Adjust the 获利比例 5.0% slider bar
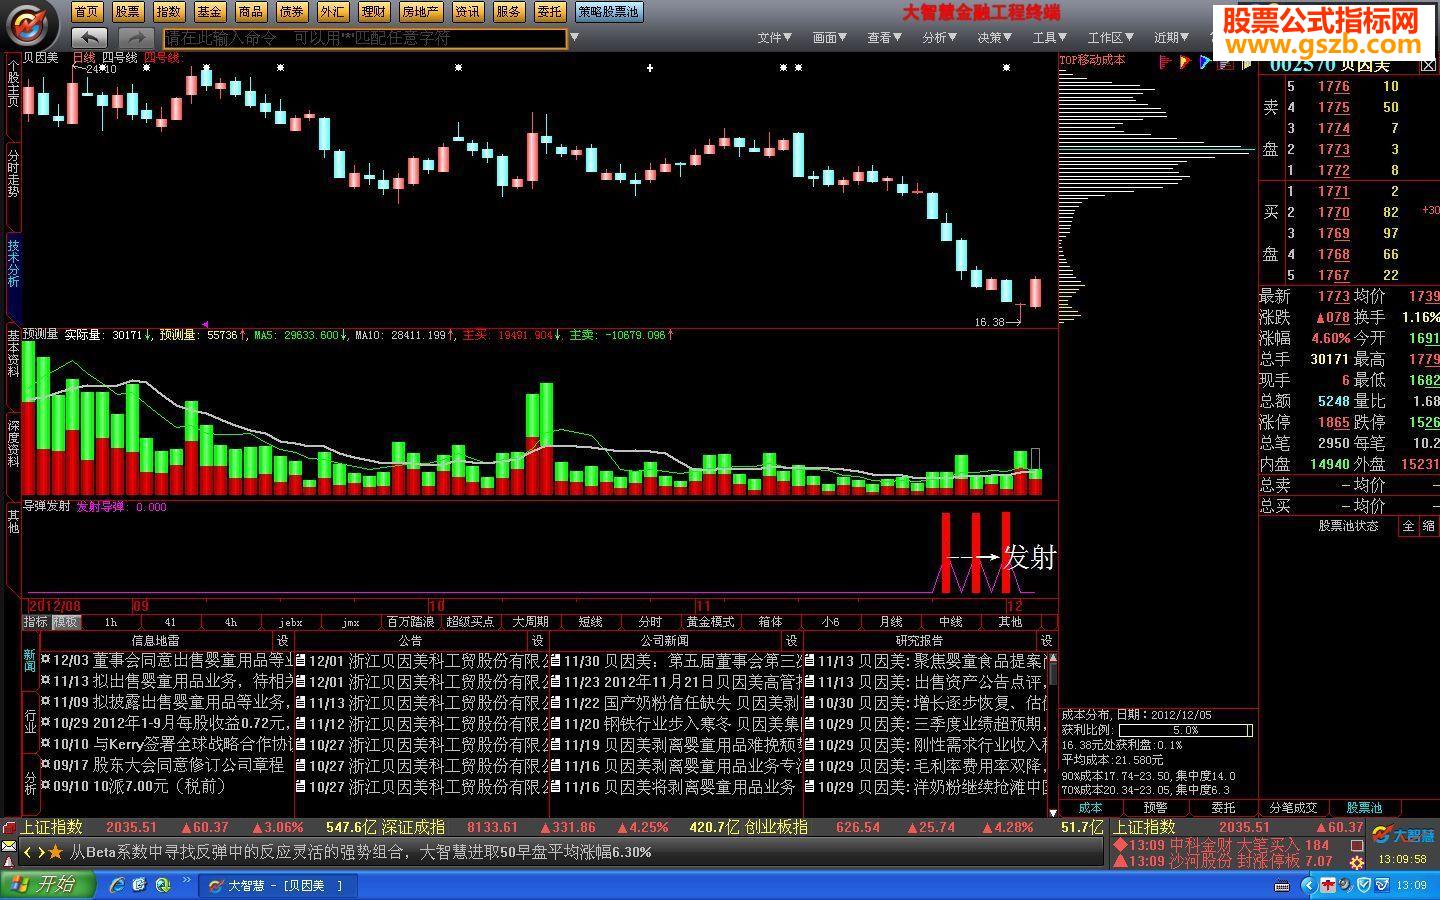The height and width of the screenshot is (900, 1440). coord(1186,731)
